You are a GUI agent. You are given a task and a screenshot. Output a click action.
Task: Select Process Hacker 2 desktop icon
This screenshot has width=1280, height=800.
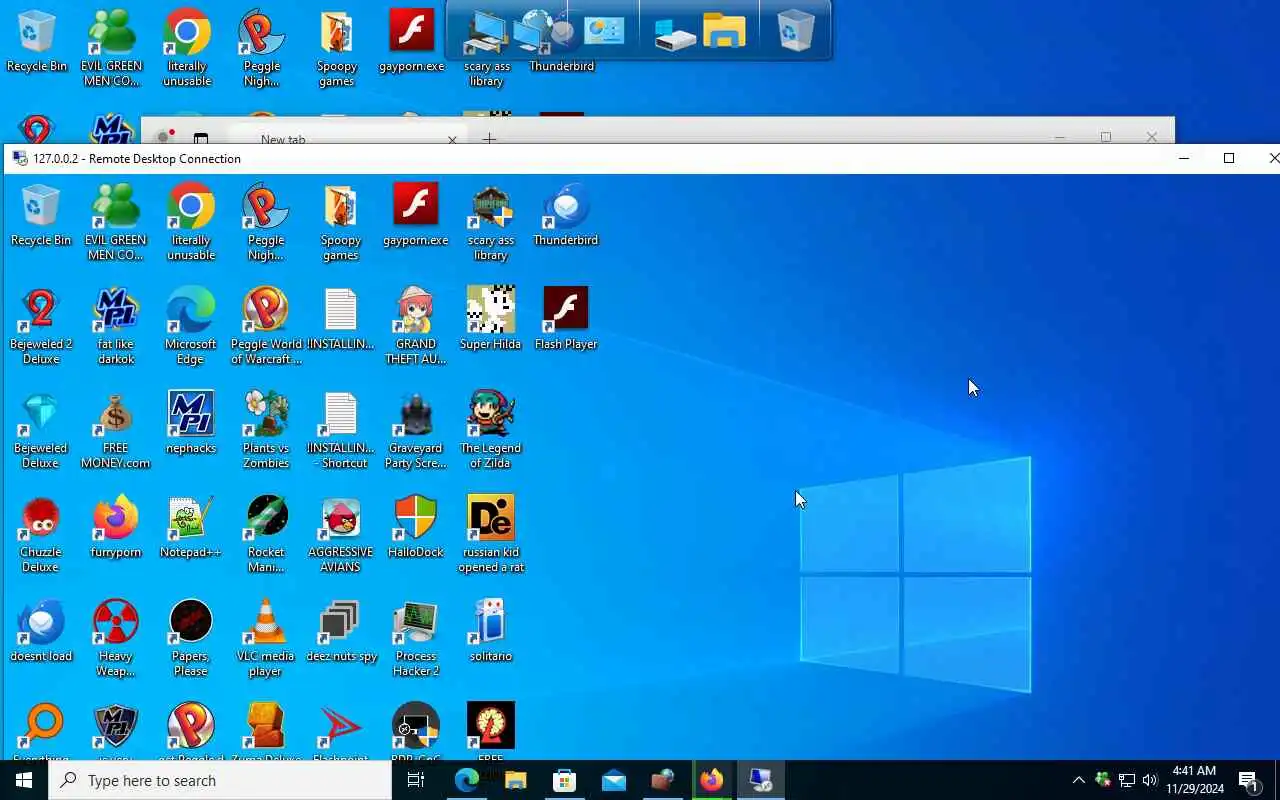tap(416, 638)
